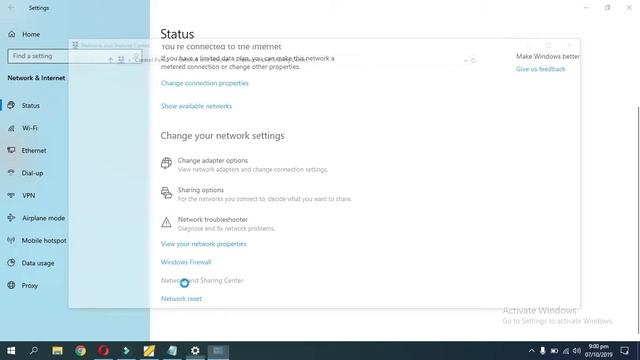Click the Ethernet monitor icon in sidebar
The height and width of the screenshot is (360, 640).
tap(11, 150)
